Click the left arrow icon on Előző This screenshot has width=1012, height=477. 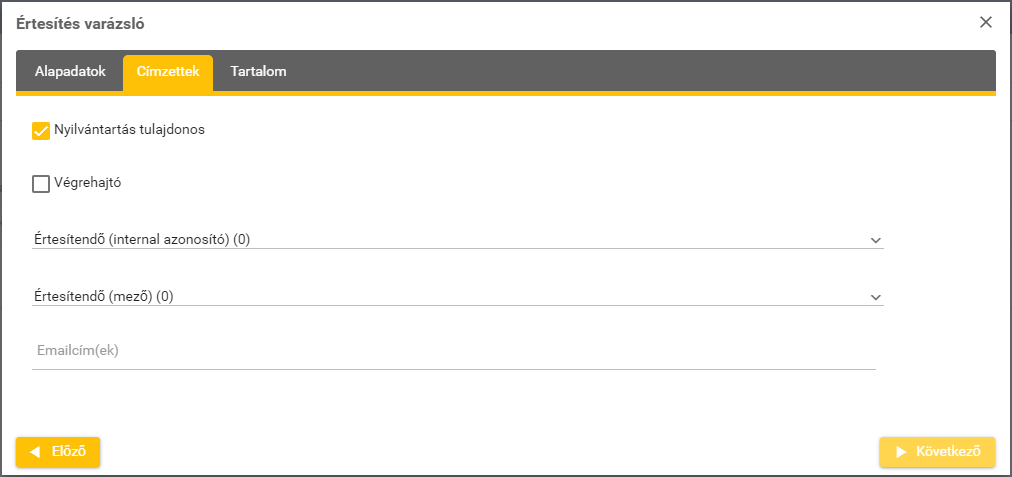tap(35, 452)
